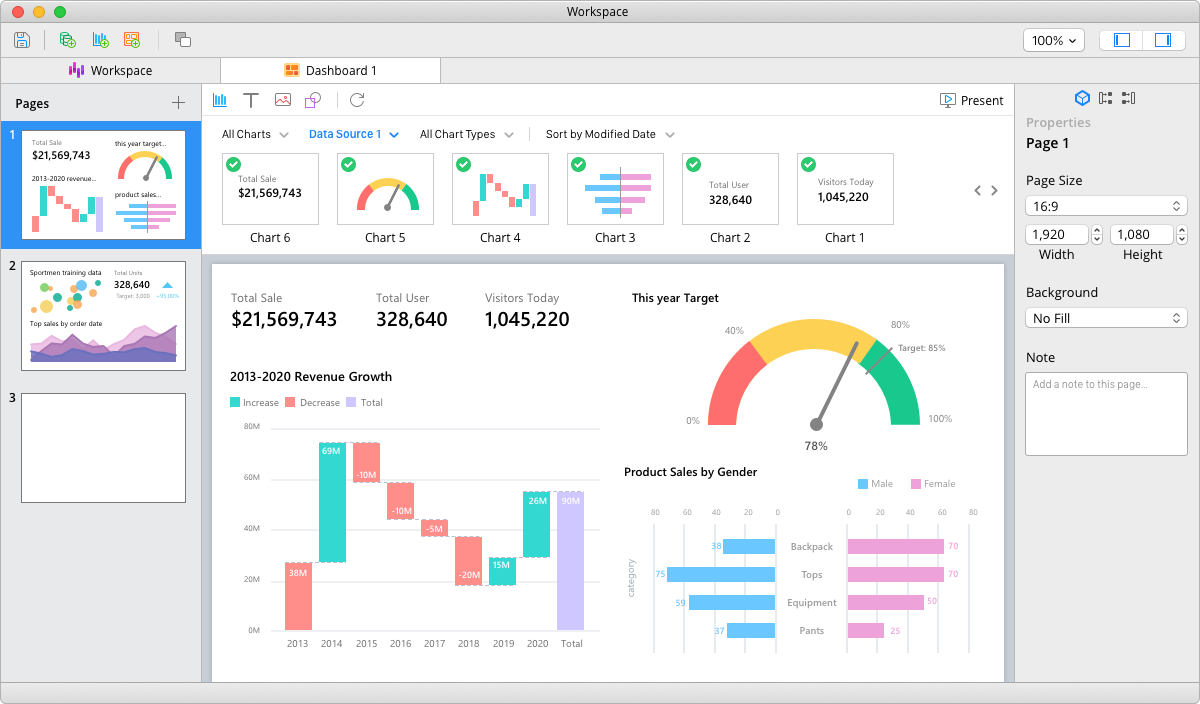The width and height of the screenshot is (1200, 704).
Task: Click the overlapping windows icon in toolbar
Action: click(182, 40)
